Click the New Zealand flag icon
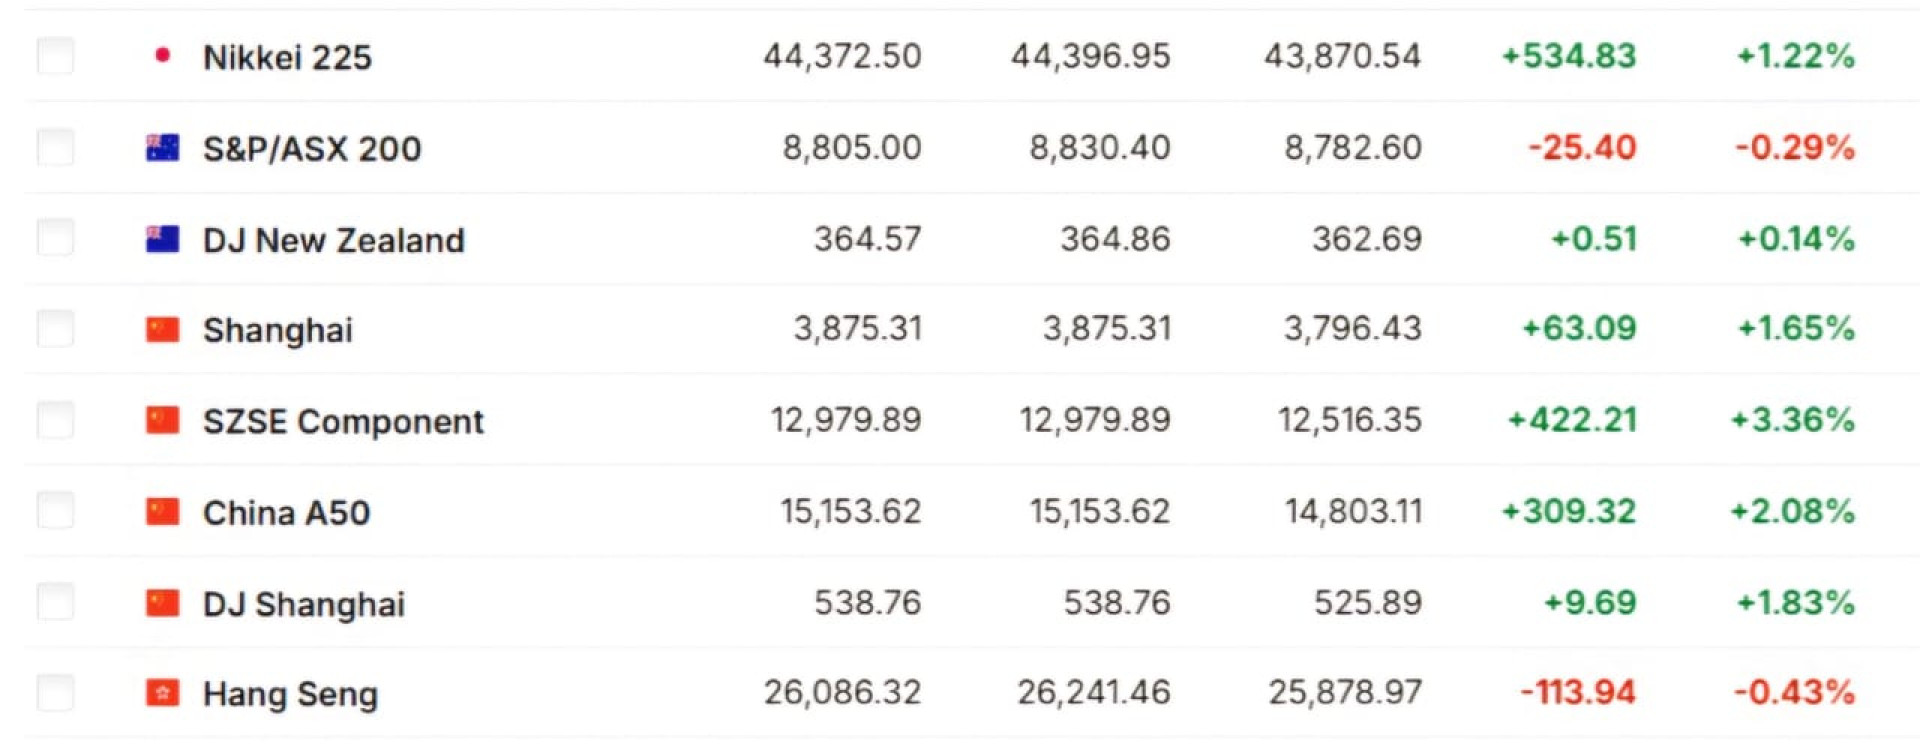The width and height of the screenshot is (1920, 747). (162, 239)
